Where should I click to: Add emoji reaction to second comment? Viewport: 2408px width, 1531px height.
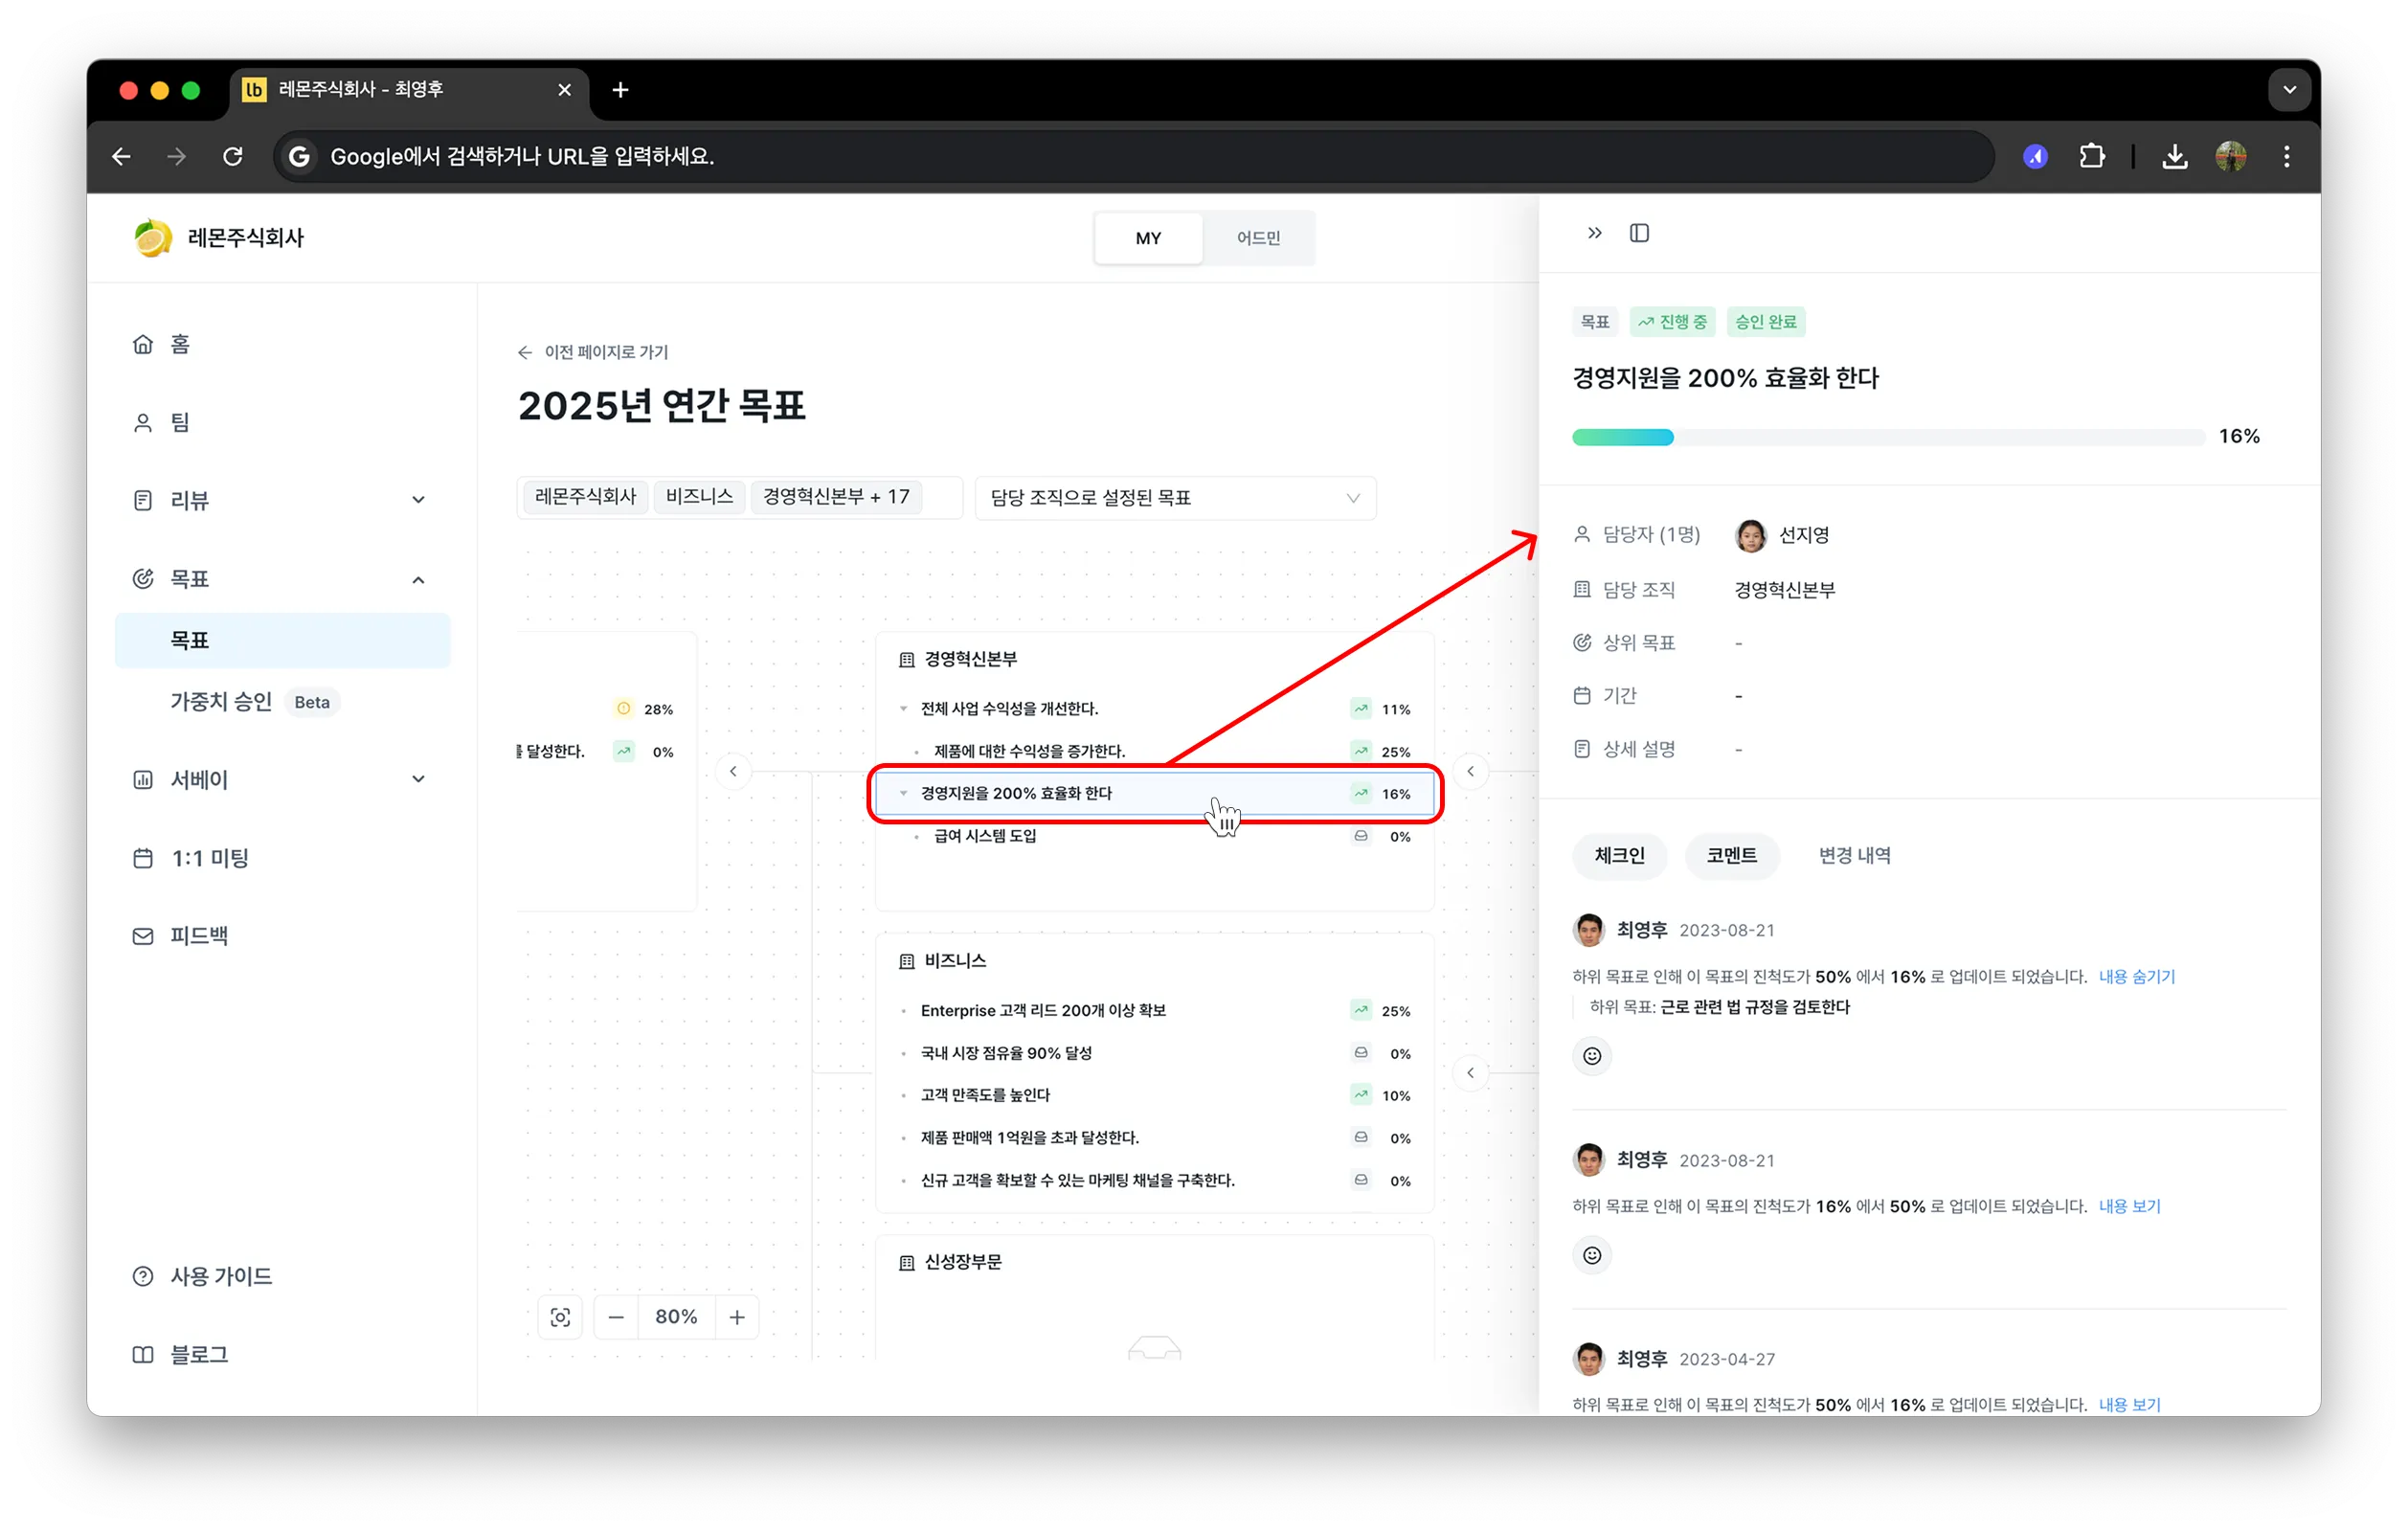pos(1592,1255)
